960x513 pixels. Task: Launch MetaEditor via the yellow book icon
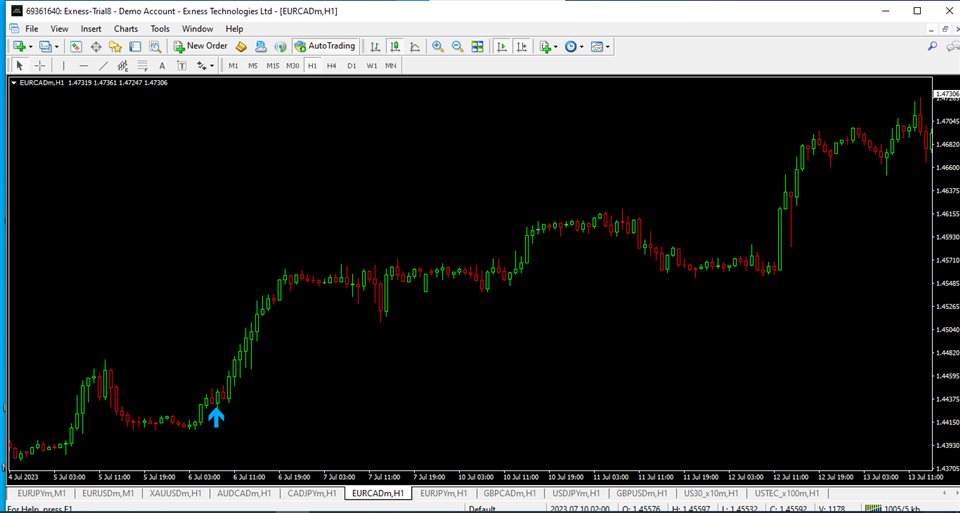(x=241, y=47)
